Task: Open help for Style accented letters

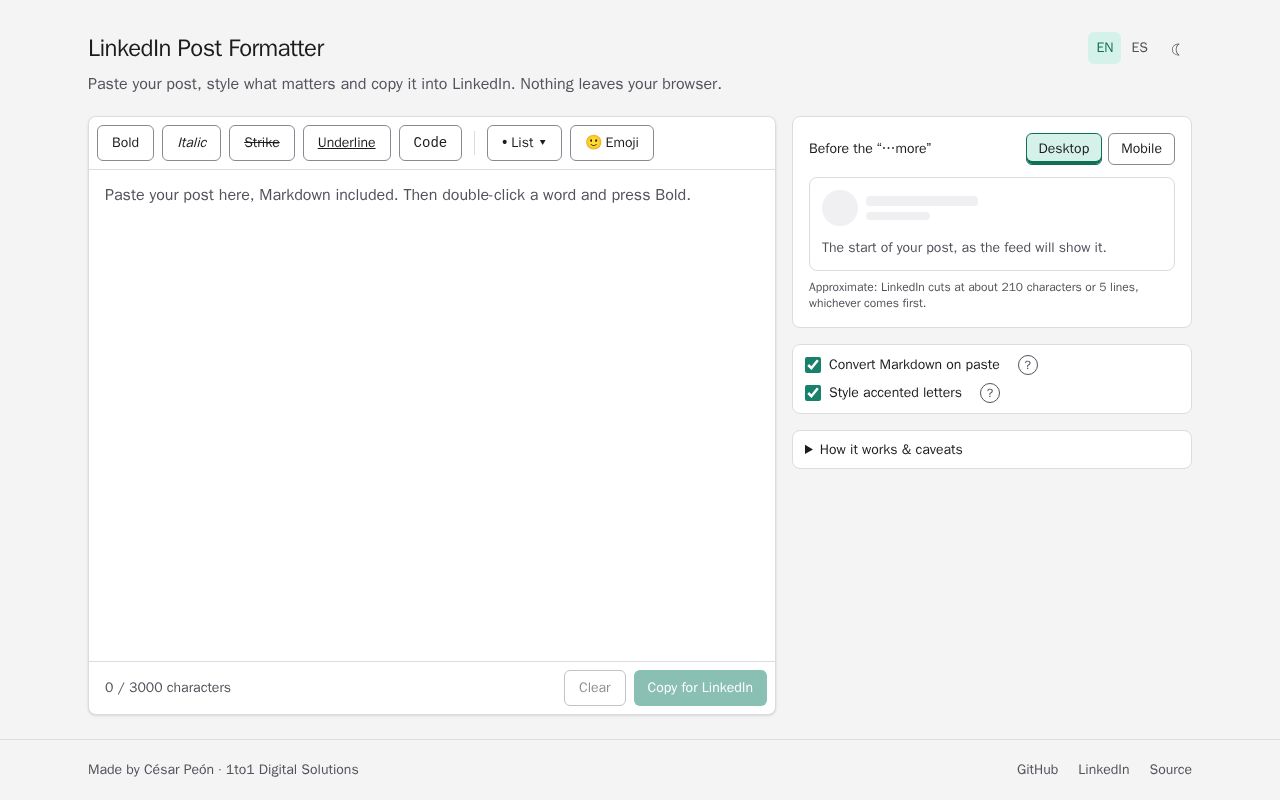Action: [x=990, y=393]
